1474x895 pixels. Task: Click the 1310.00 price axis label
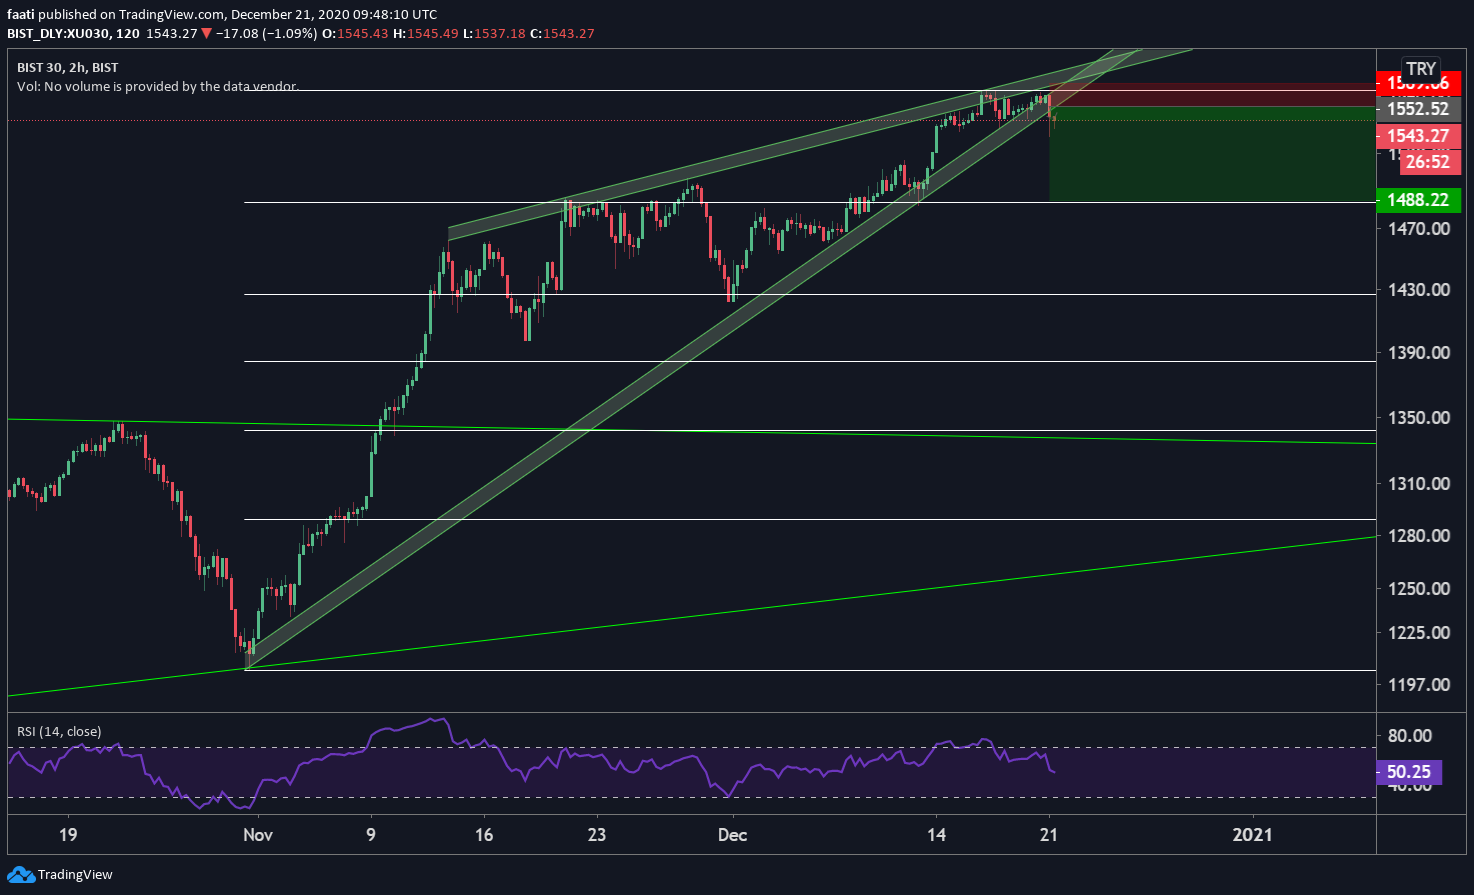click(x=1418, y=484)
